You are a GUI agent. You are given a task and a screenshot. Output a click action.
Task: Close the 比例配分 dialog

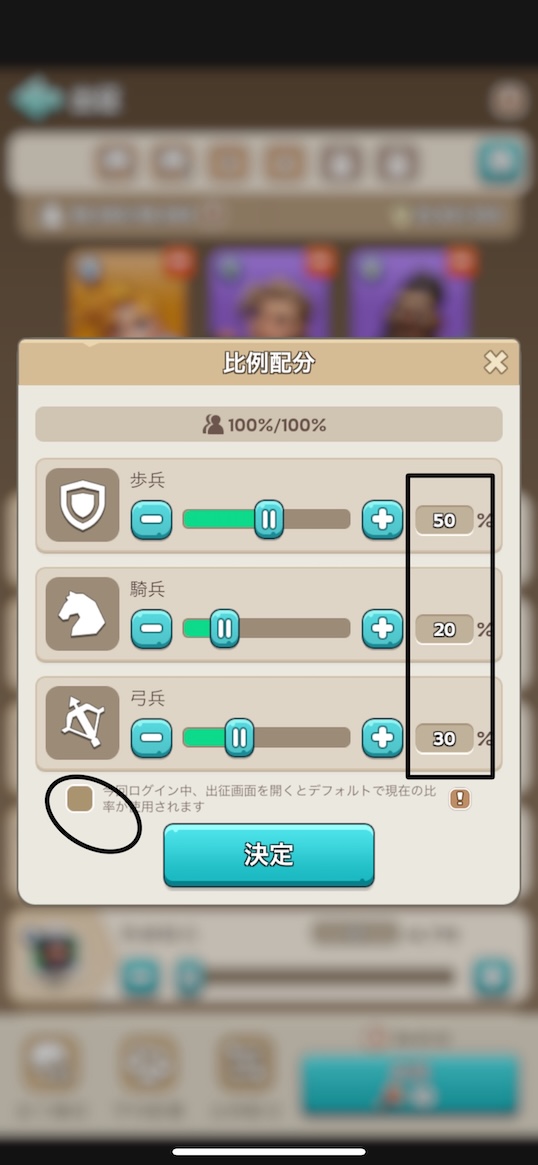pyautogui.click(x=496, y=362)
